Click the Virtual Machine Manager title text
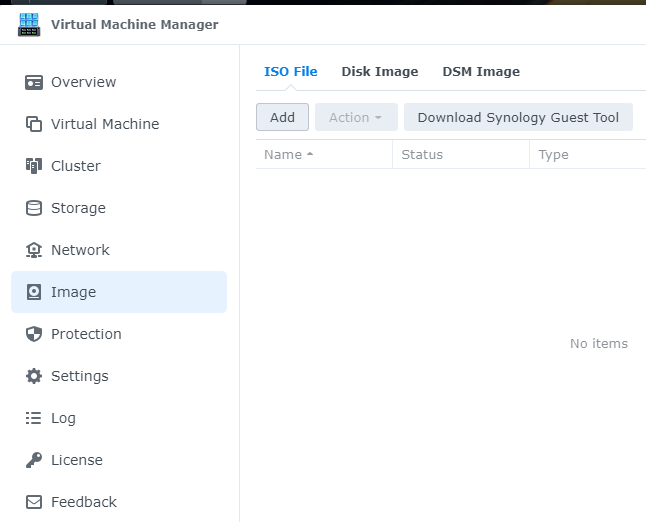 135,25
